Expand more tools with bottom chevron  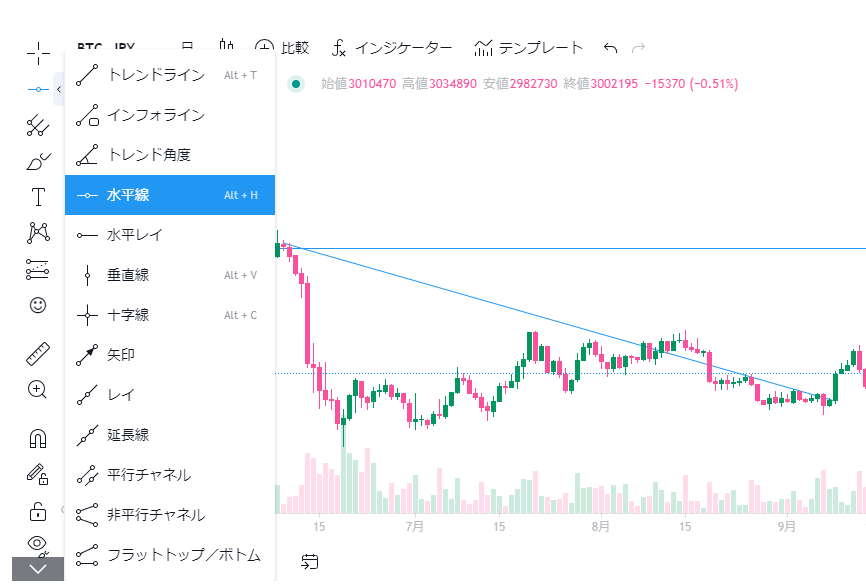pyautogui.click(x=38, y=569)
